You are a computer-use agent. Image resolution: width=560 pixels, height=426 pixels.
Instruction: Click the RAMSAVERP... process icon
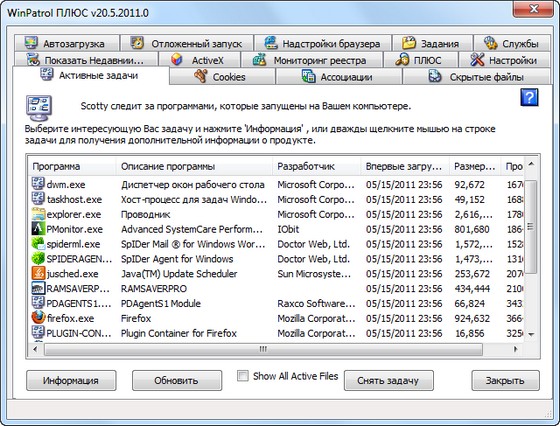(x=38, y=288)
